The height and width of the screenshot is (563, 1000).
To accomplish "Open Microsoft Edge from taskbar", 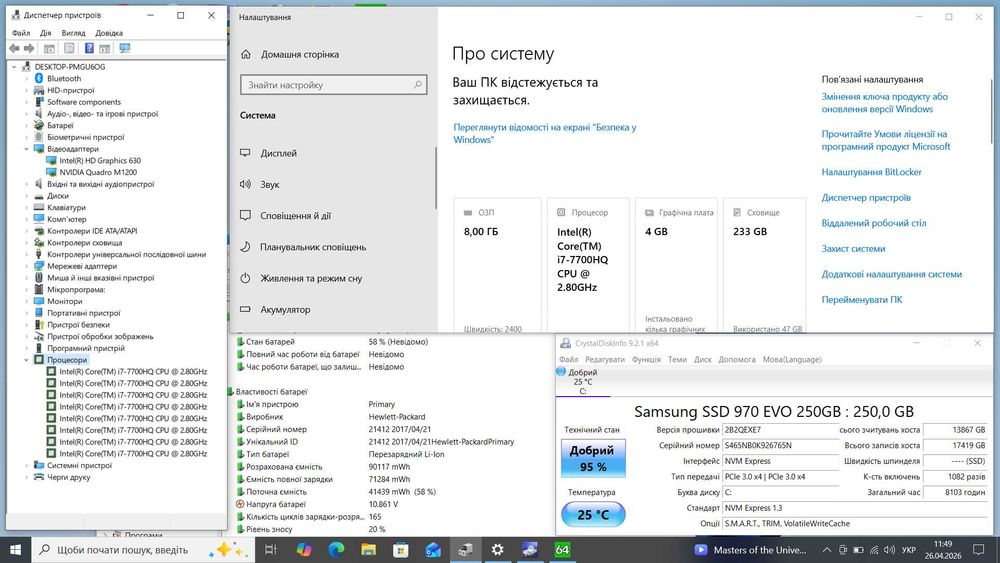I will pos(336,550).
